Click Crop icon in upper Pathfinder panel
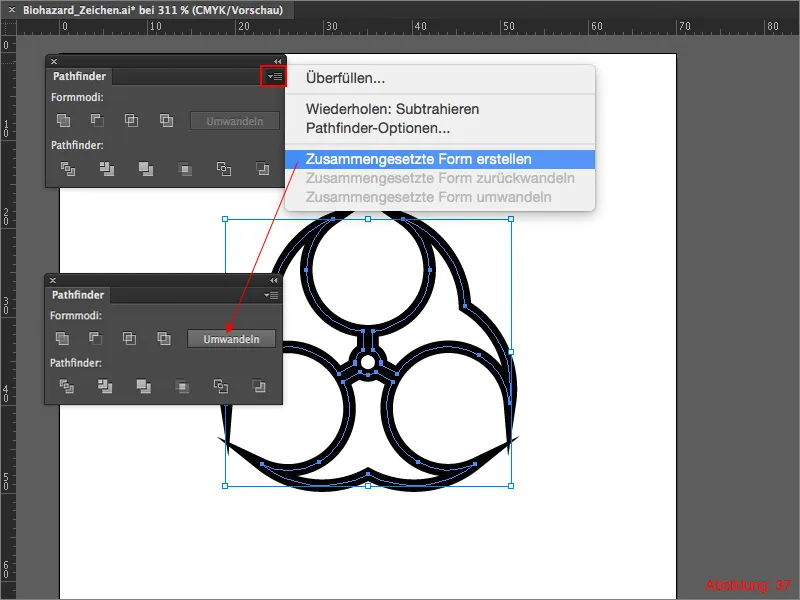 (185, 168)
